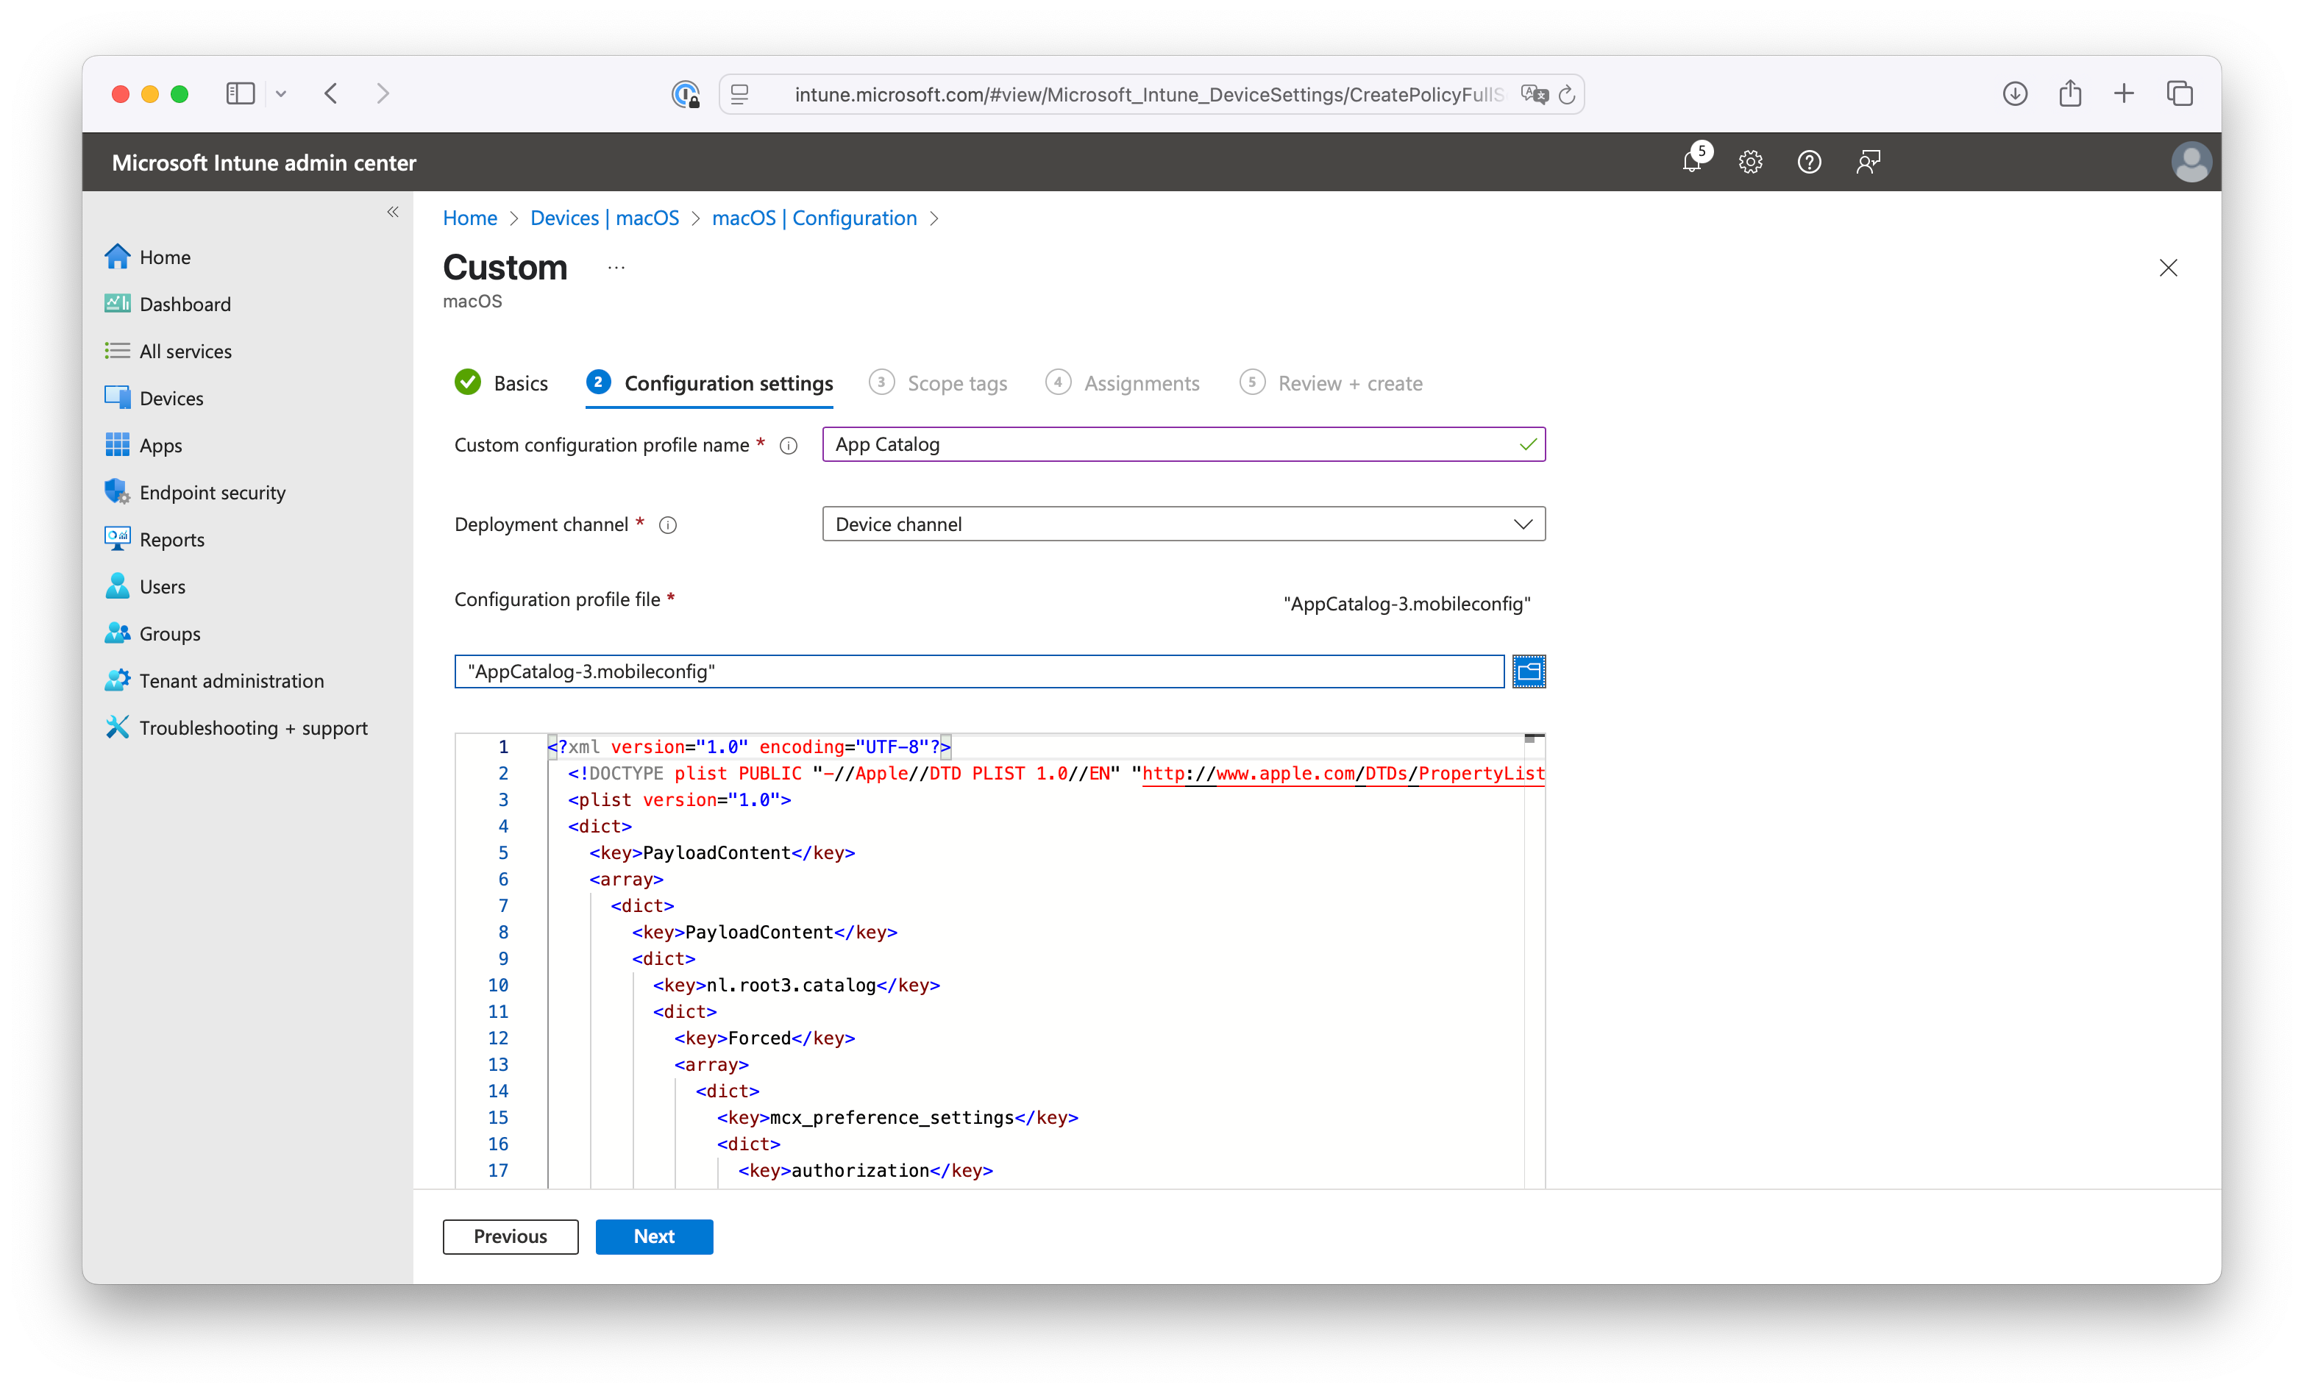Click the apple.com DTD link in code
Image resolution: width=2304 pixels, height=1393 pixels.
tap(1343, 773)
